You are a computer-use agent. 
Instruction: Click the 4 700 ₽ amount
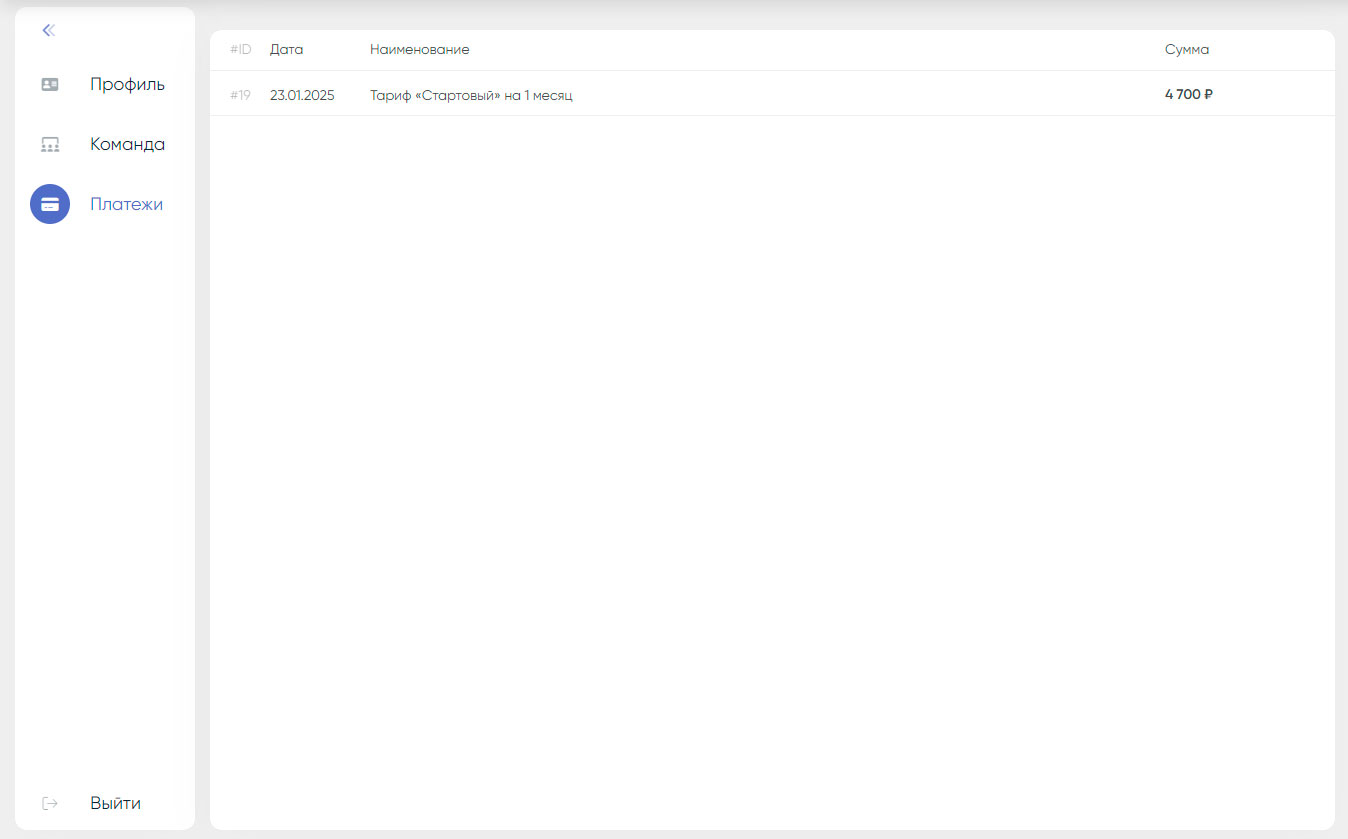point(1188,95)
